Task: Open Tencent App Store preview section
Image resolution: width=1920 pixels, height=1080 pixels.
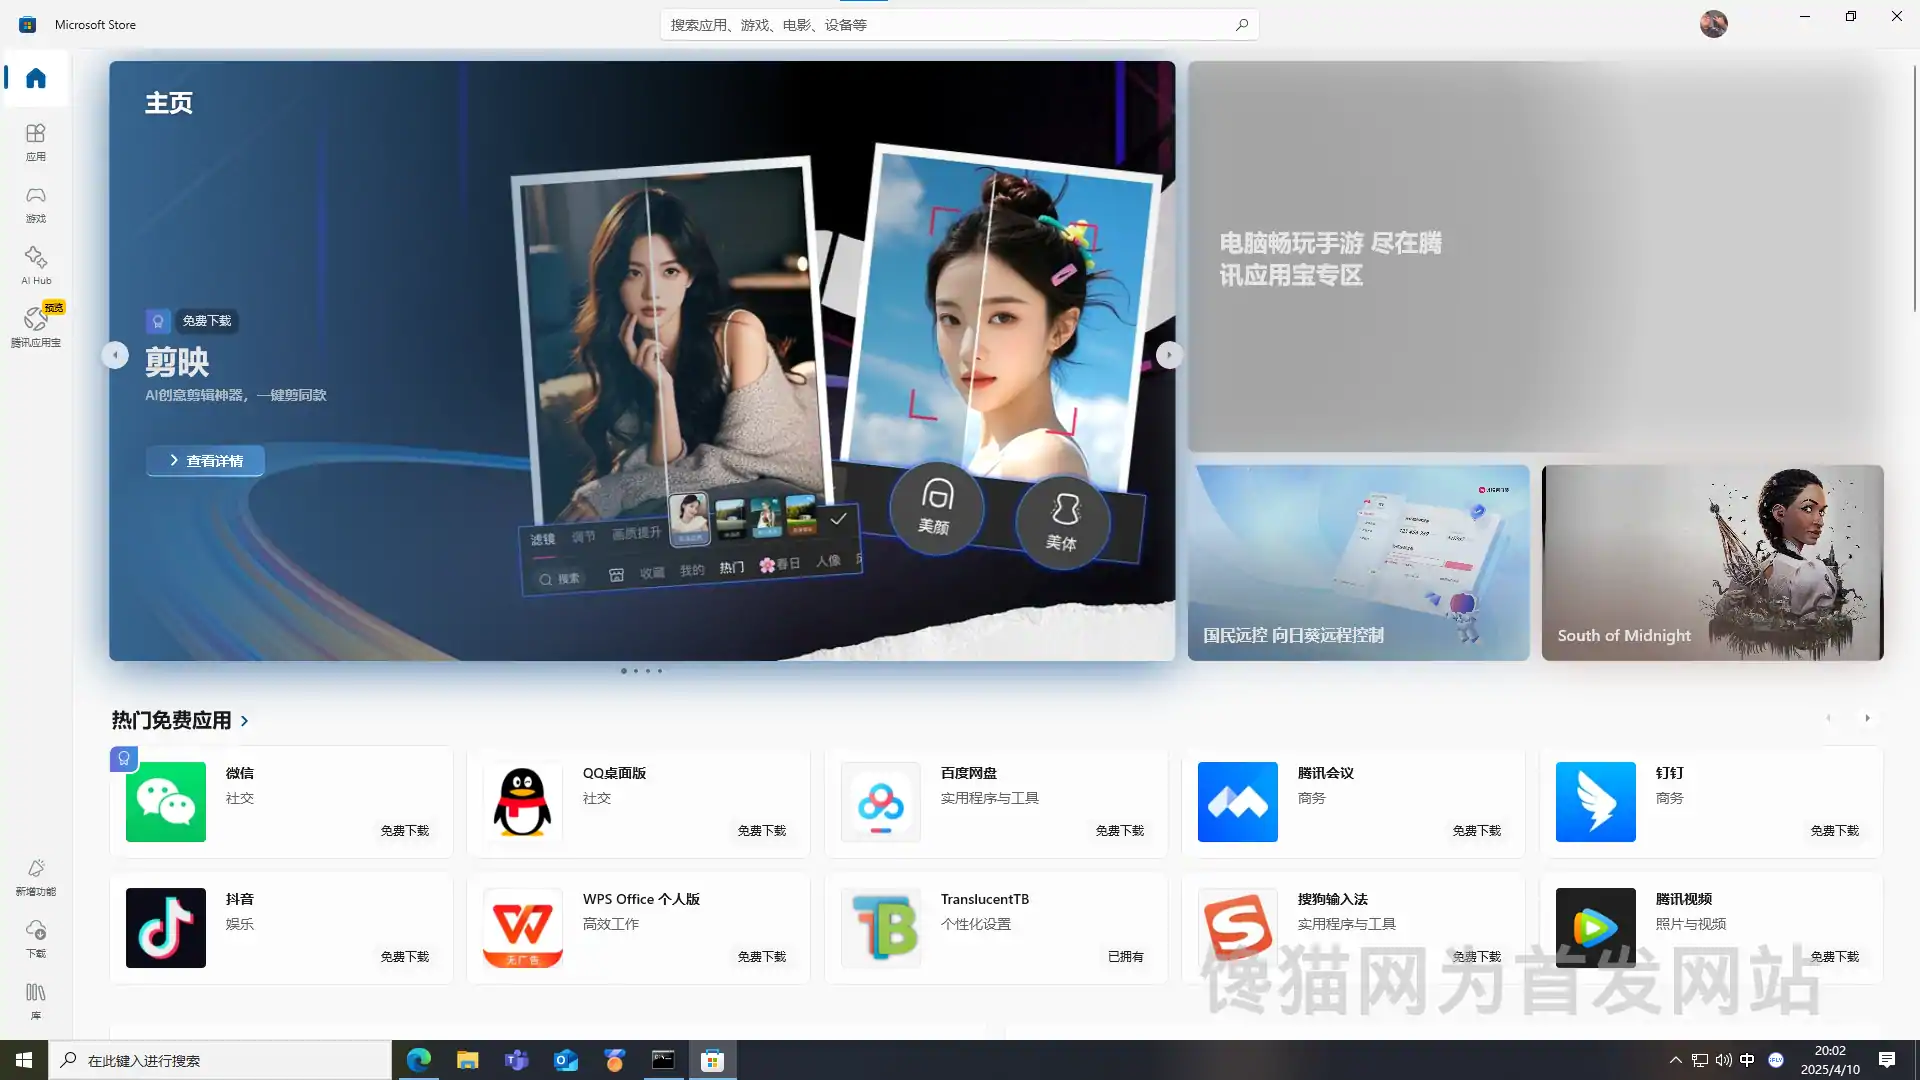Action: pos(36,326)
